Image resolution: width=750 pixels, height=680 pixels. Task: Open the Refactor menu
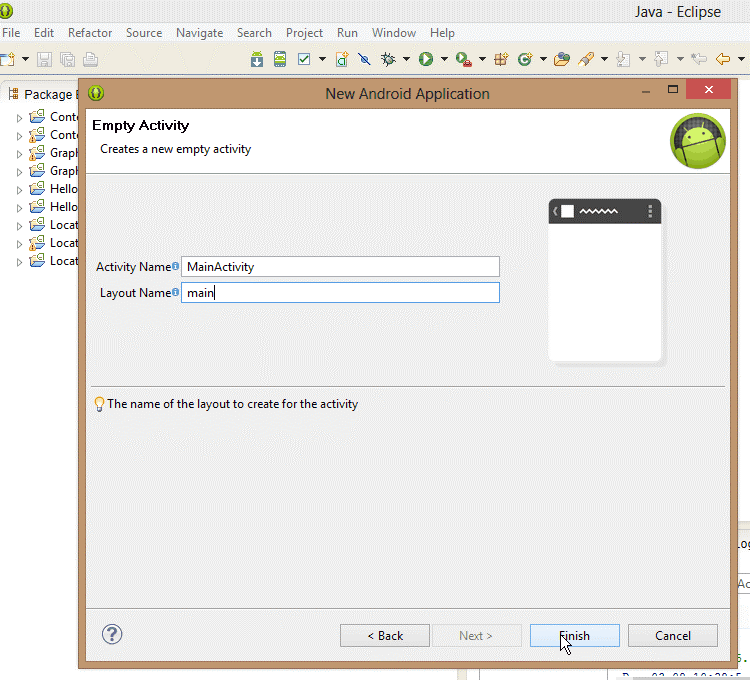(90, 33)
